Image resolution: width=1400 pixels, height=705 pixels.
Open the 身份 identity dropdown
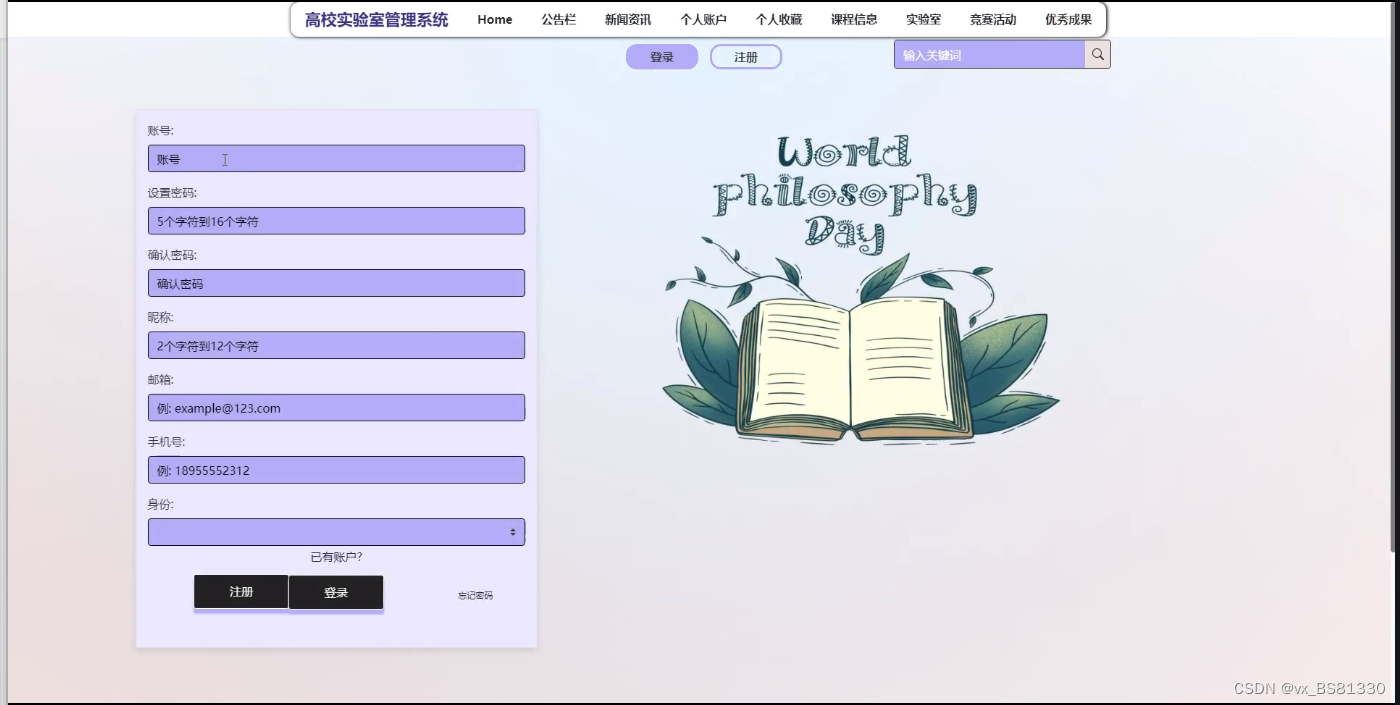pyautogui.click(x=336, y=532)
